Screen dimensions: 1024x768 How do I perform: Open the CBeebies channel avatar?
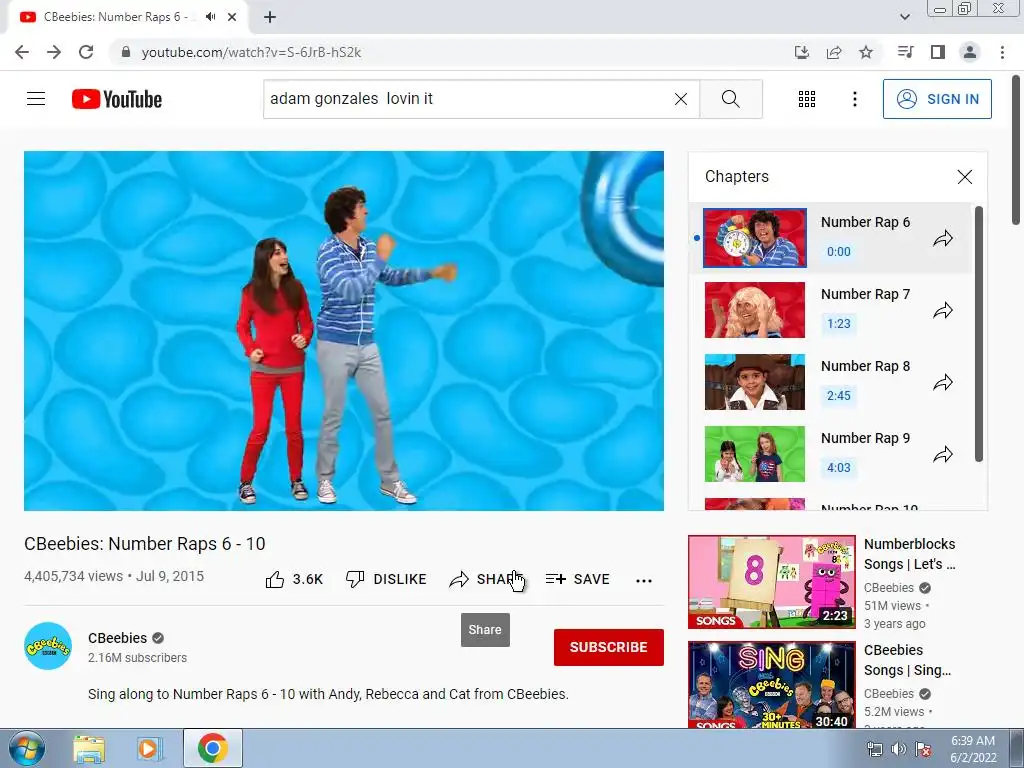coord(48,646)
